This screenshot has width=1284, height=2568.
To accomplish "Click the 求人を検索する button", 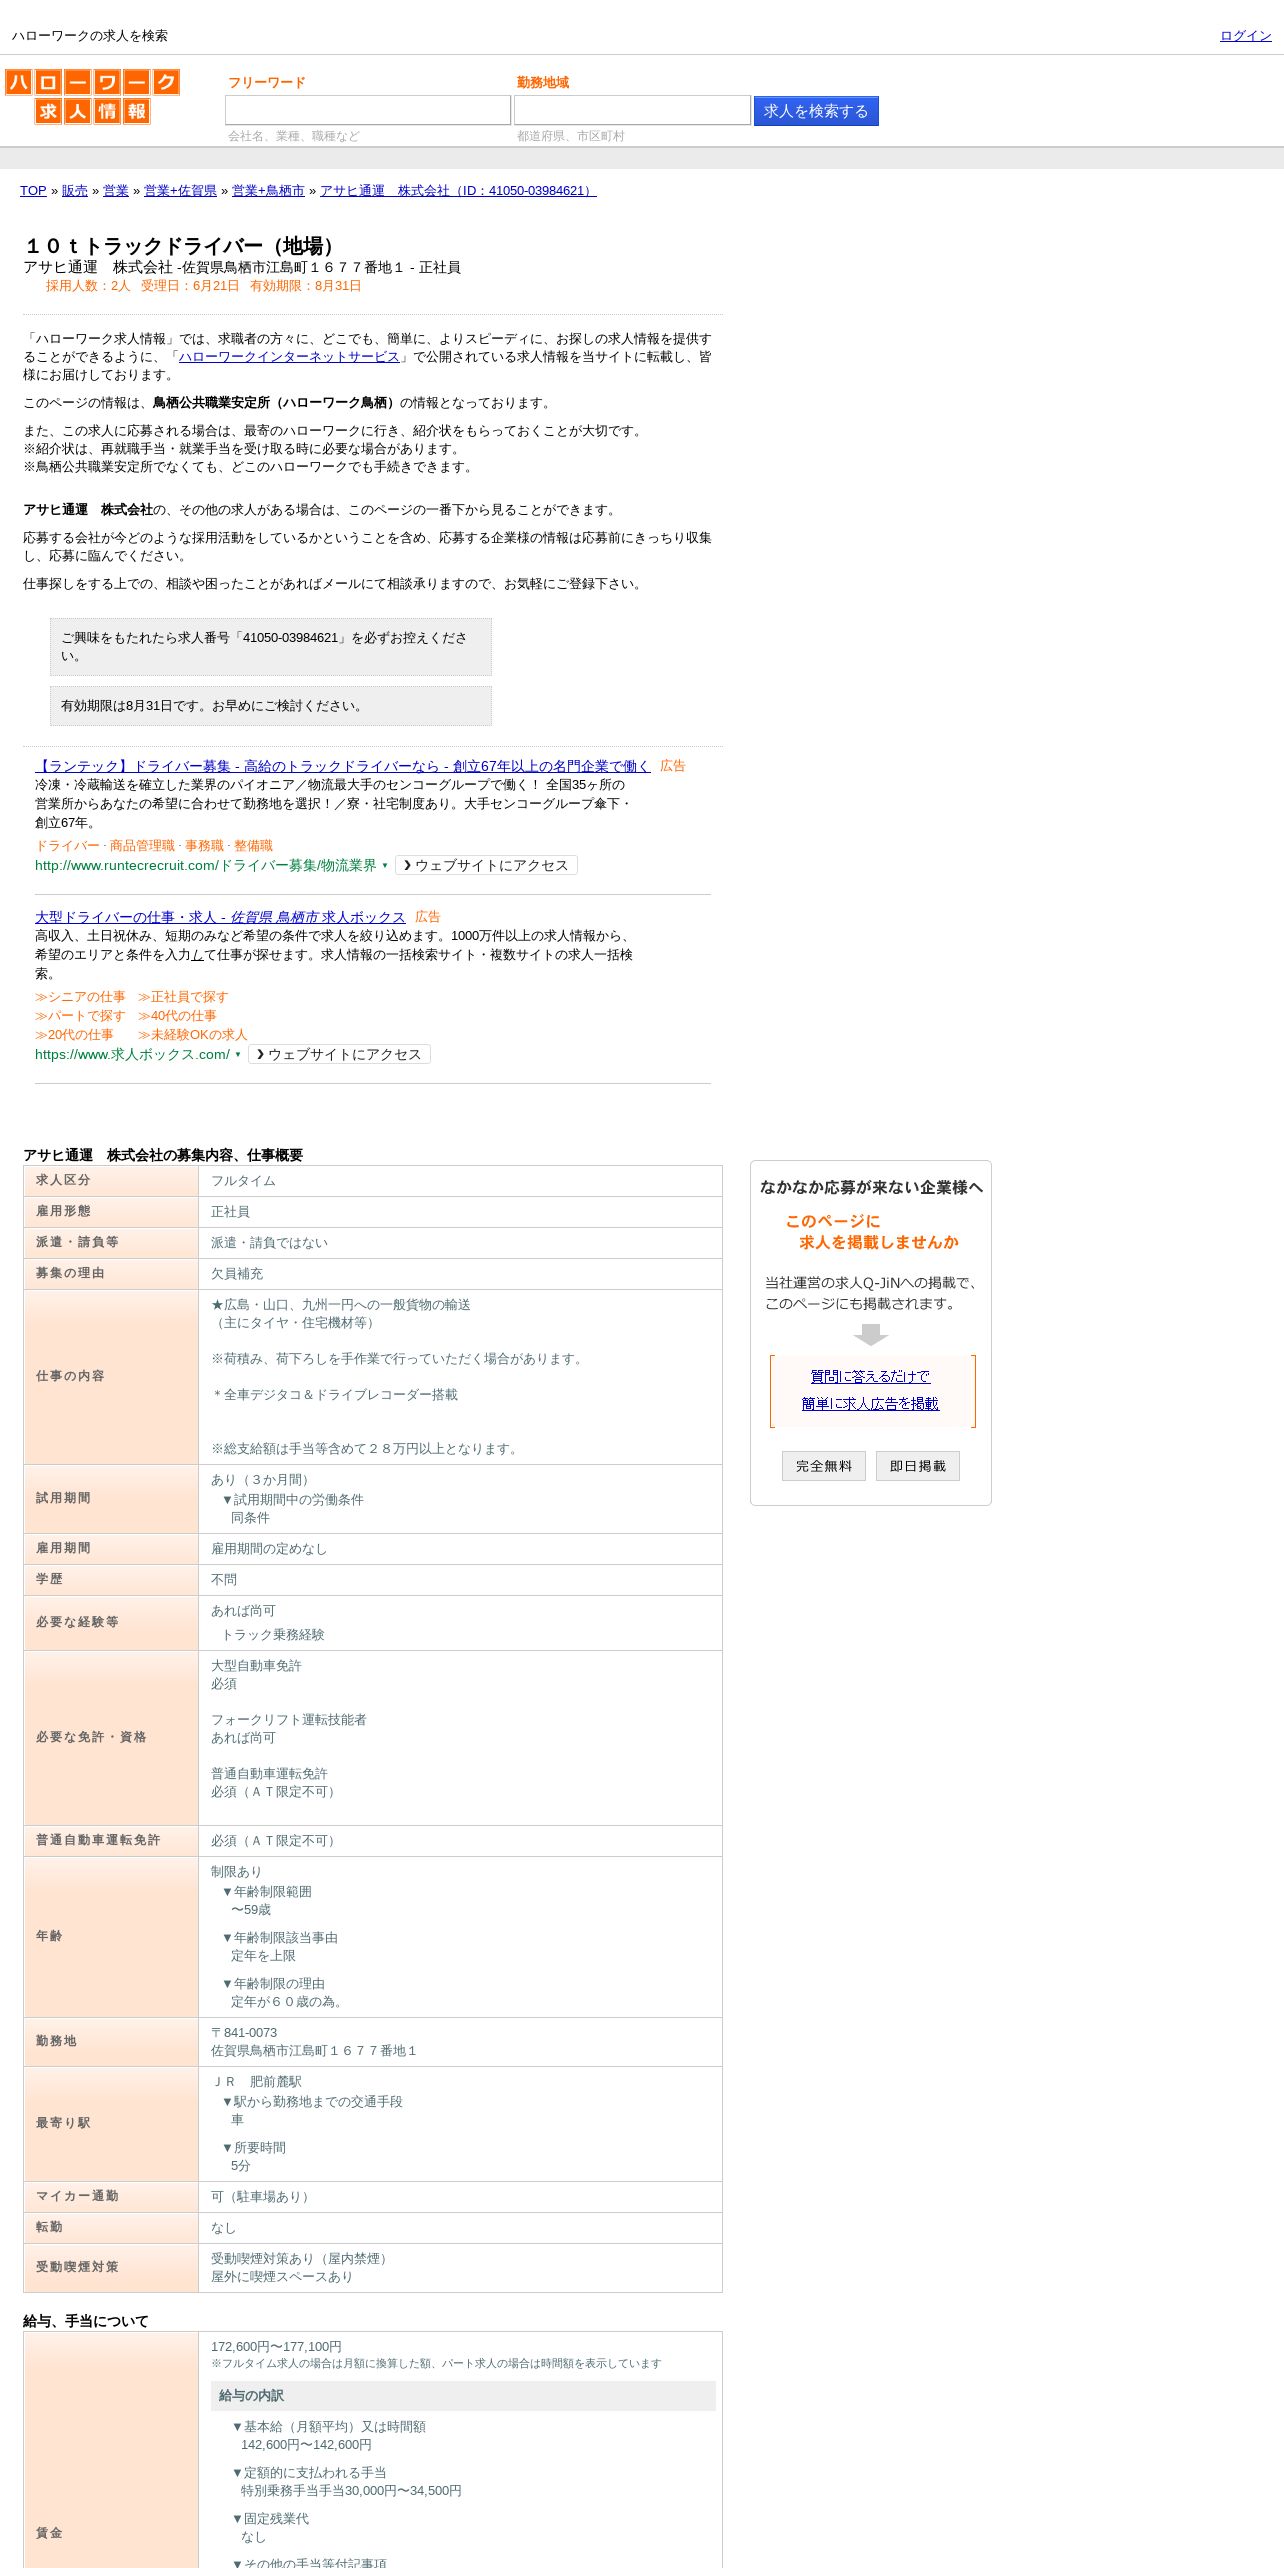I will pyautogui.click(x=816, y=111).
